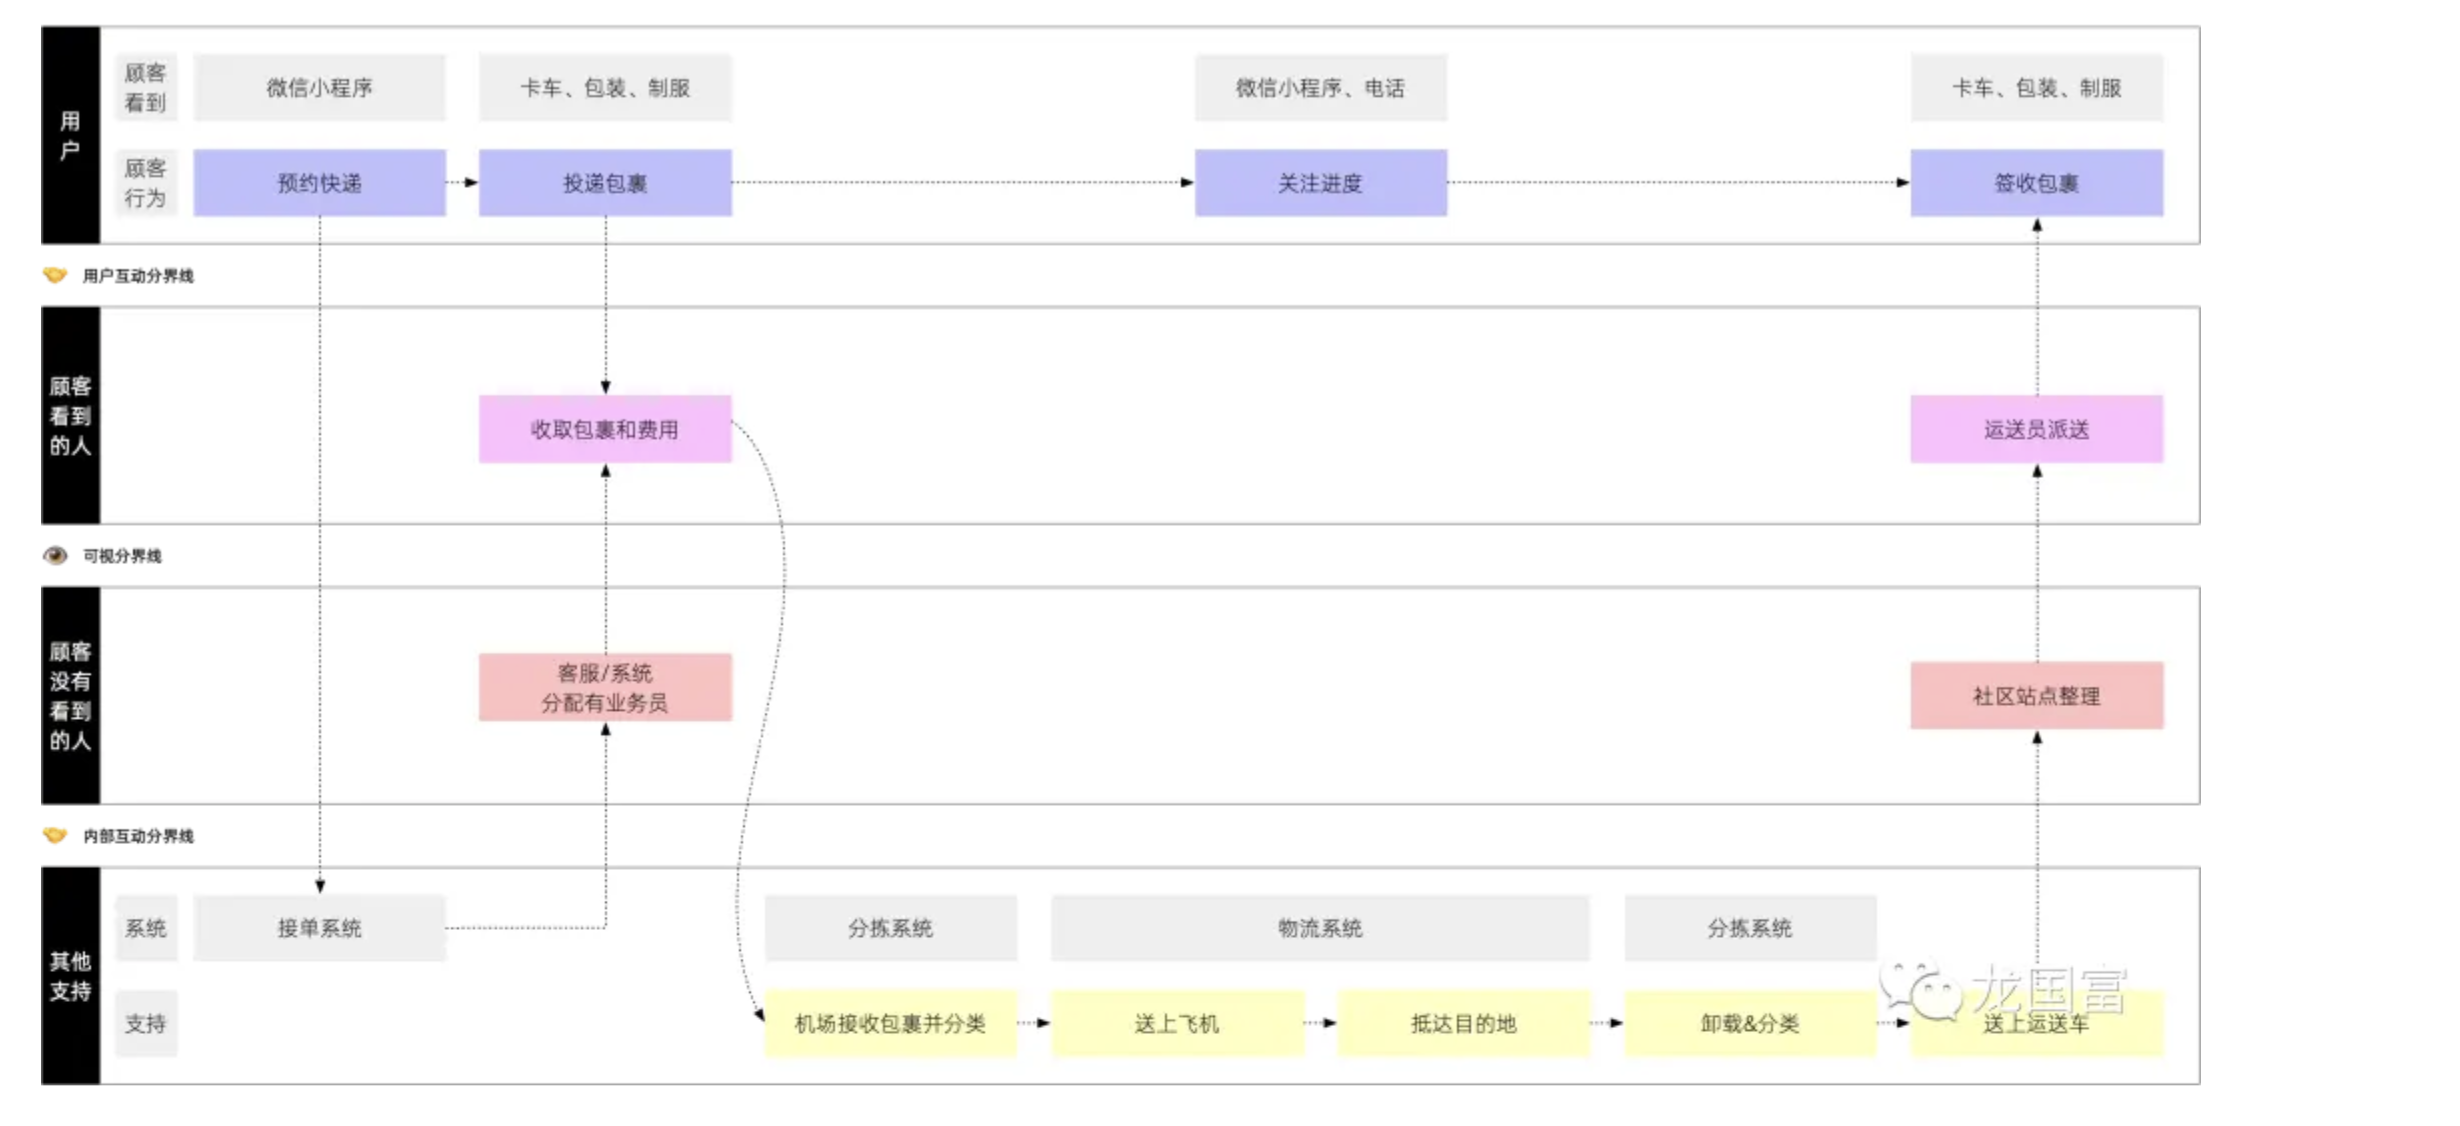Click the 物流系统 wide box
The image size is (2460, 1126).
[1320, 928]
